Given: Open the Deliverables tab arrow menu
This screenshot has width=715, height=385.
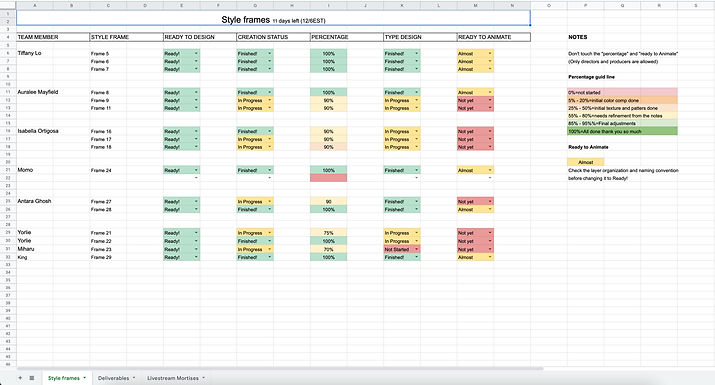Looking at the screenshot, I should click(134, 378).
